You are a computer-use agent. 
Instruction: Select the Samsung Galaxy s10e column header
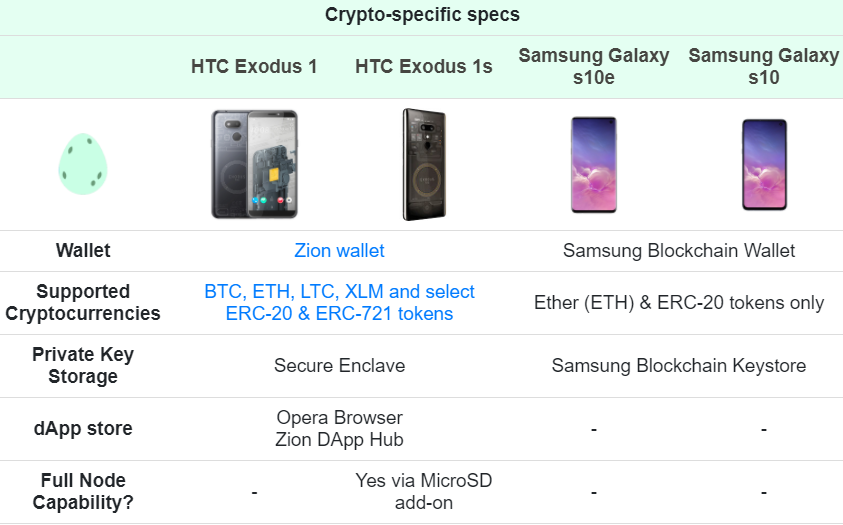[x=594, y=67]
